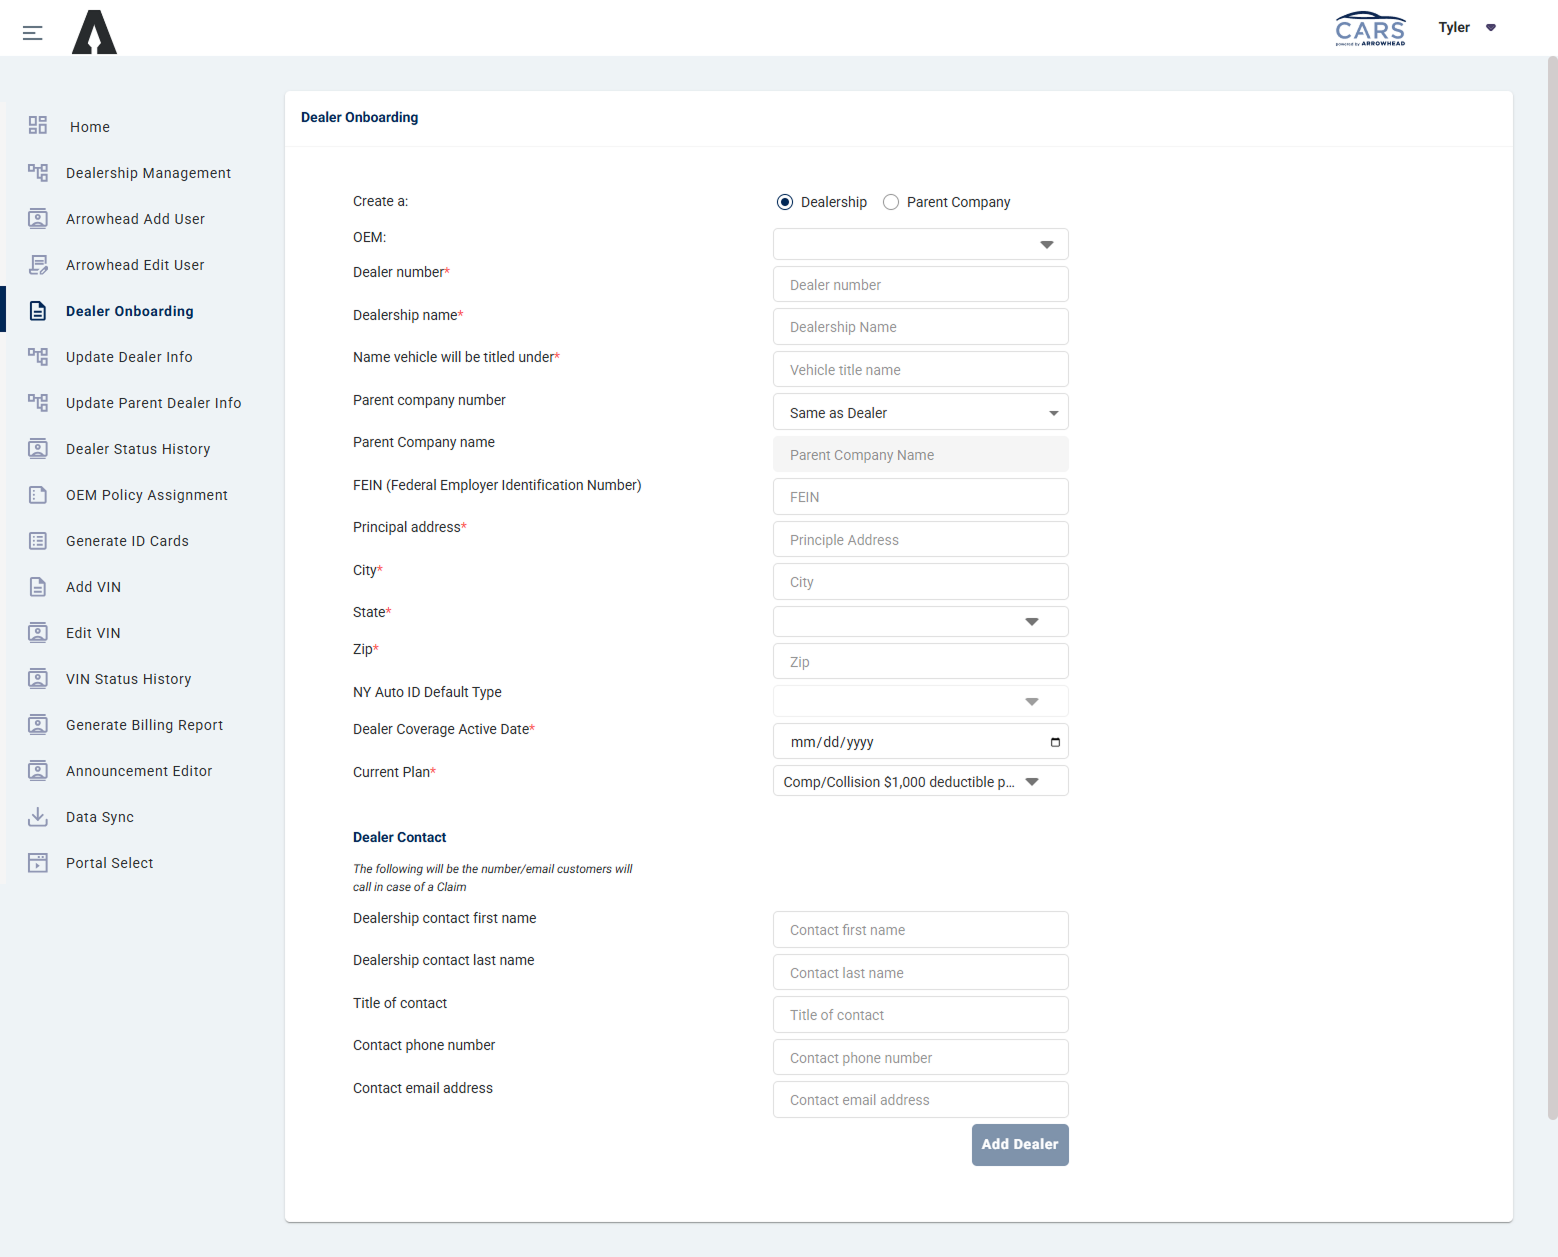Open Arrowhead Add User via its user-card icon
Viewport: 1558px width, 1257px height.
point(37,218)
